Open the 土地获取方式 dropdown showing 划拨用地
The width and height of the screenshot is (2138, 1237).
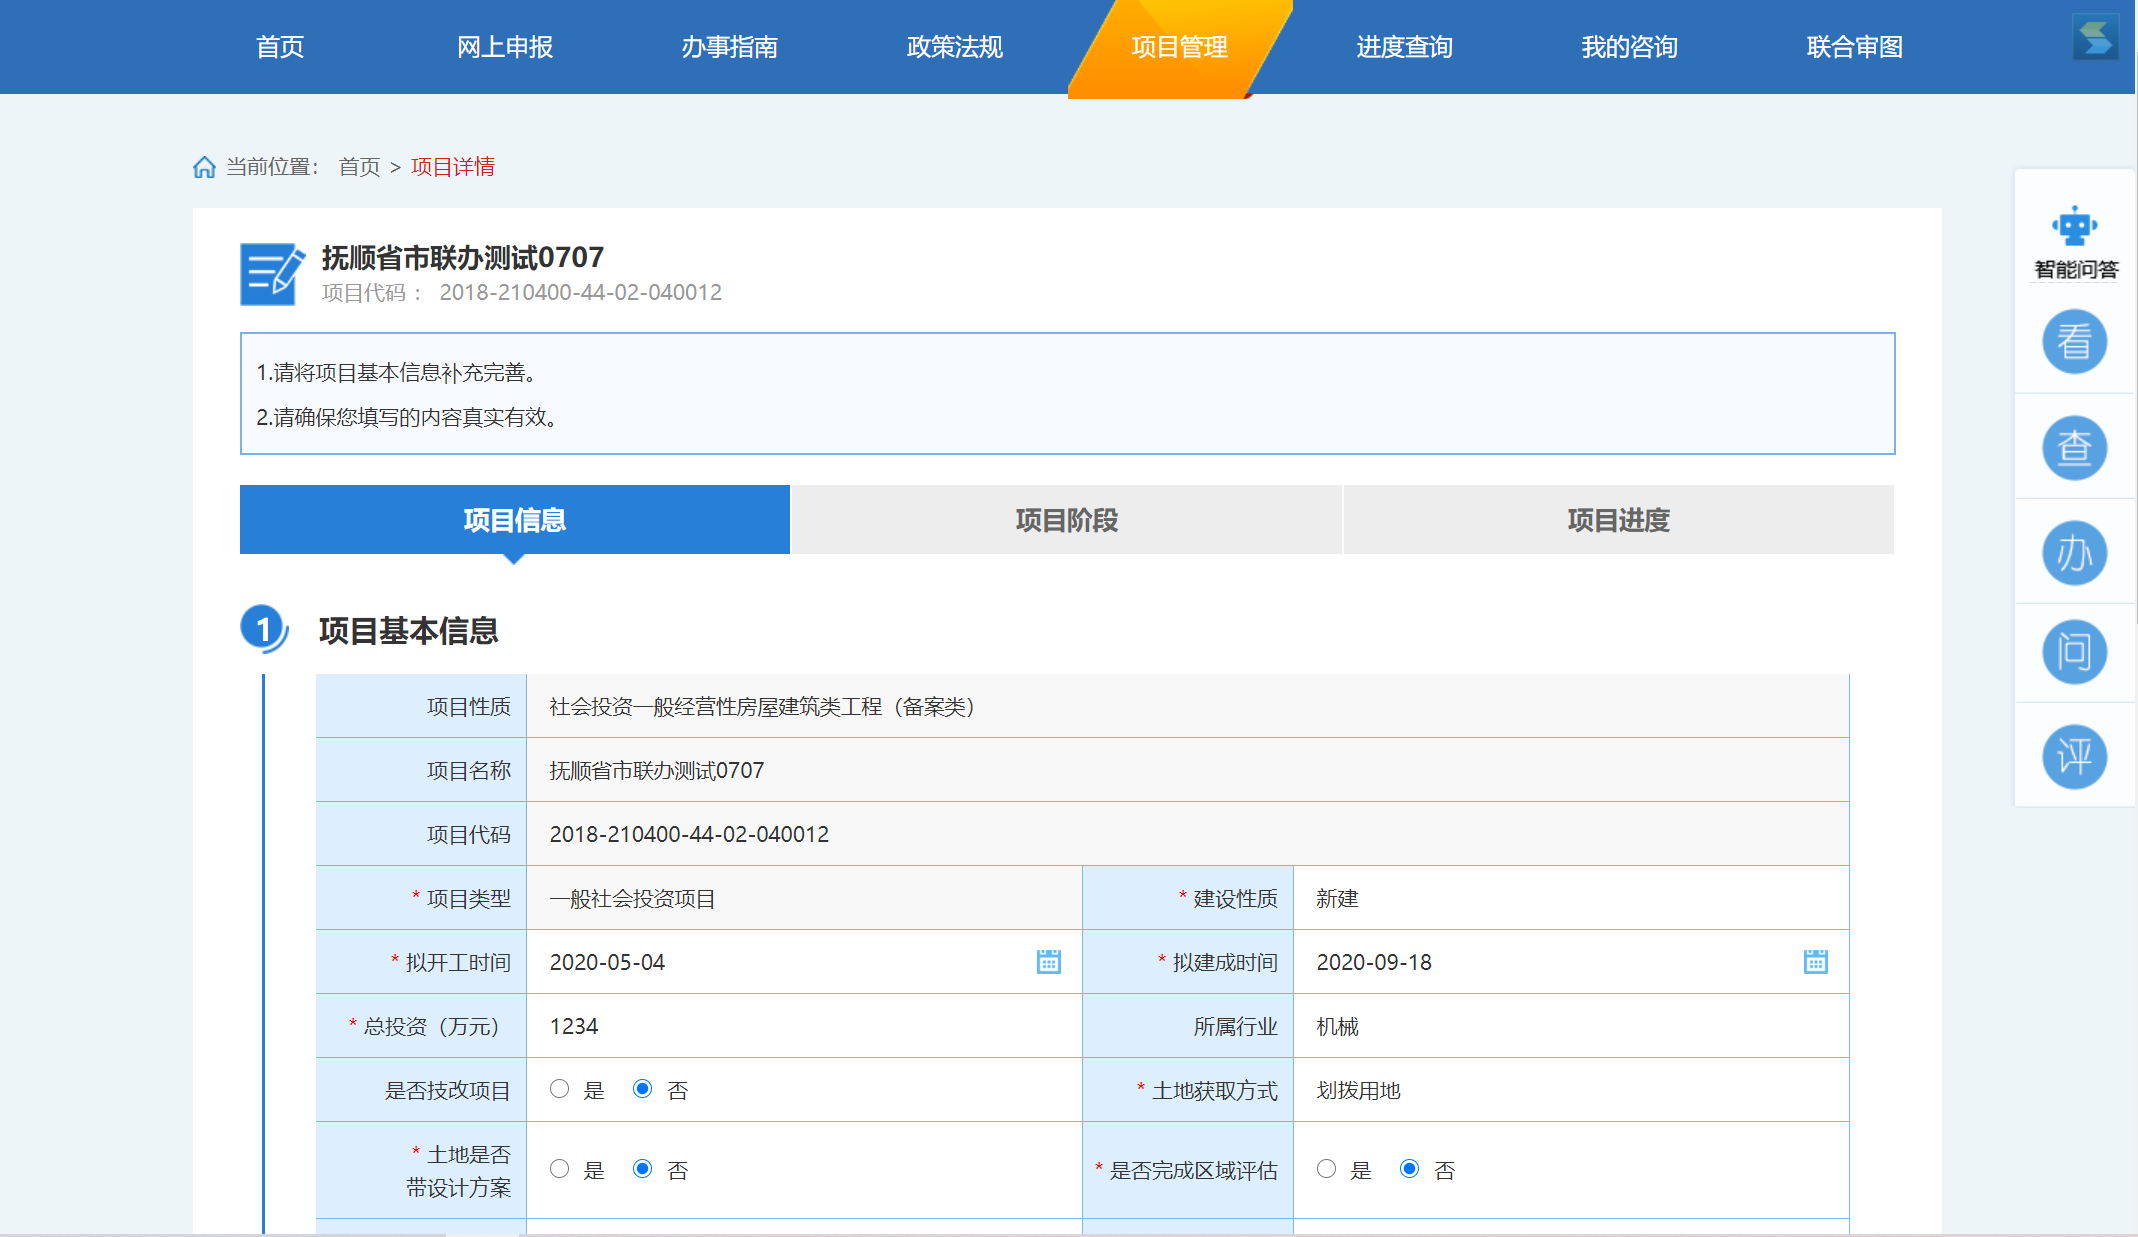point(1571,1090)
